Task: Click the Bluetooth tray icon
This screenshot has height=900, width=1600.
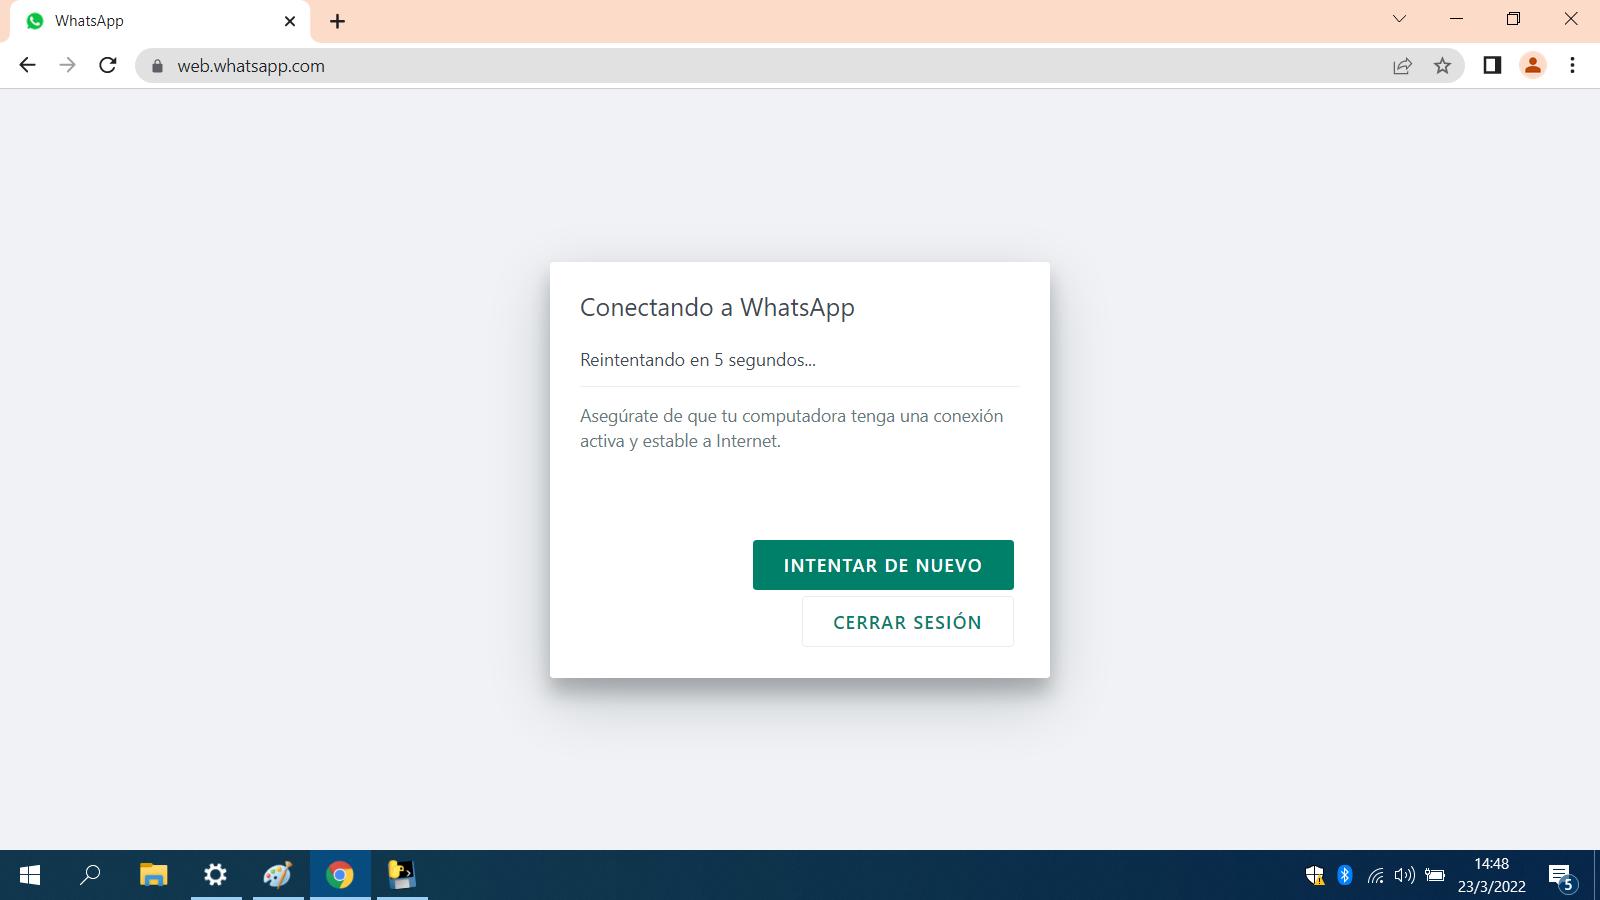Action: [1345, 876]
